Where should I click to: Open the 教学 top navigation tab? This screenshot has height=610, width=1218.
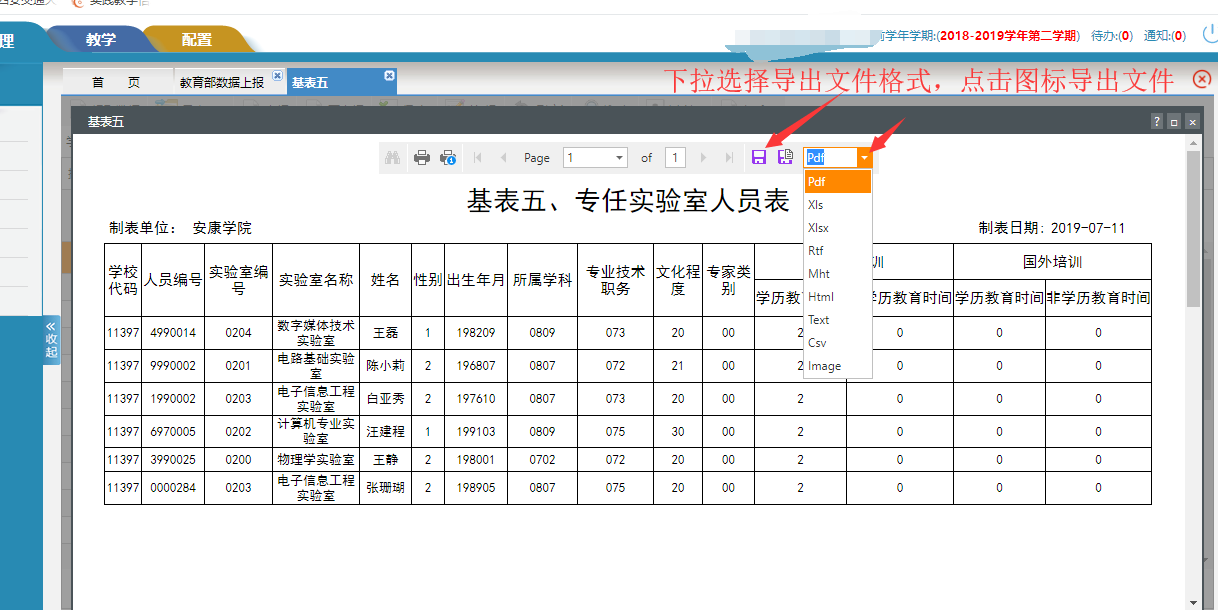tap(100, 40)
